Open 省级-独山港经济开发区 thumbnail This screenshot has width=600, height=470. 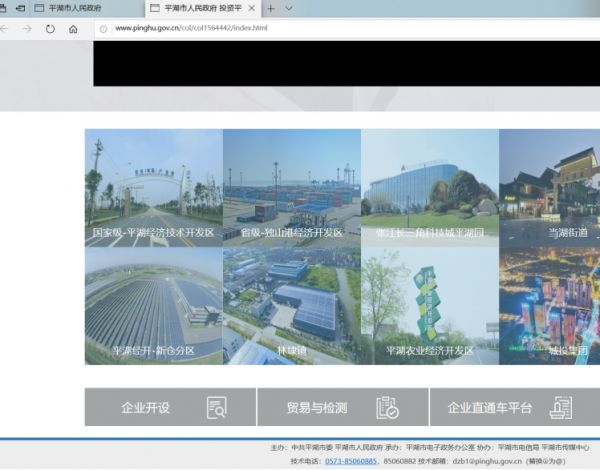[291, 187]
